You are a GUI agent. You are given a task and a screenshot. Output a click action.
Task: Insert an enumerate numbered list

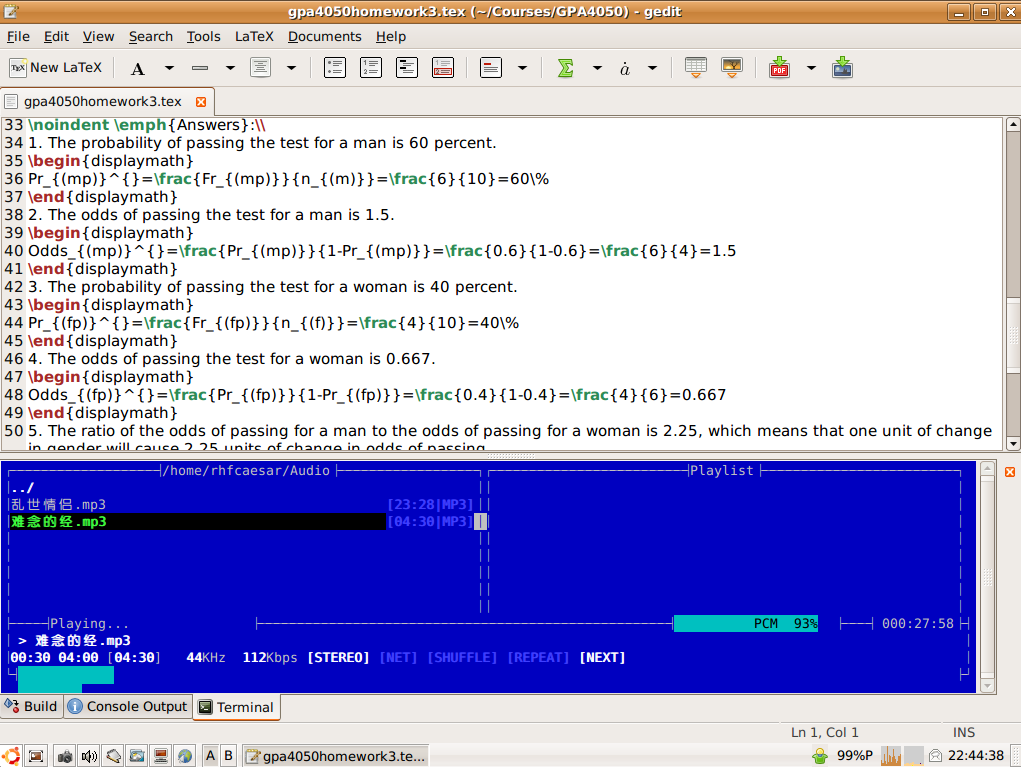coord(371,68)
